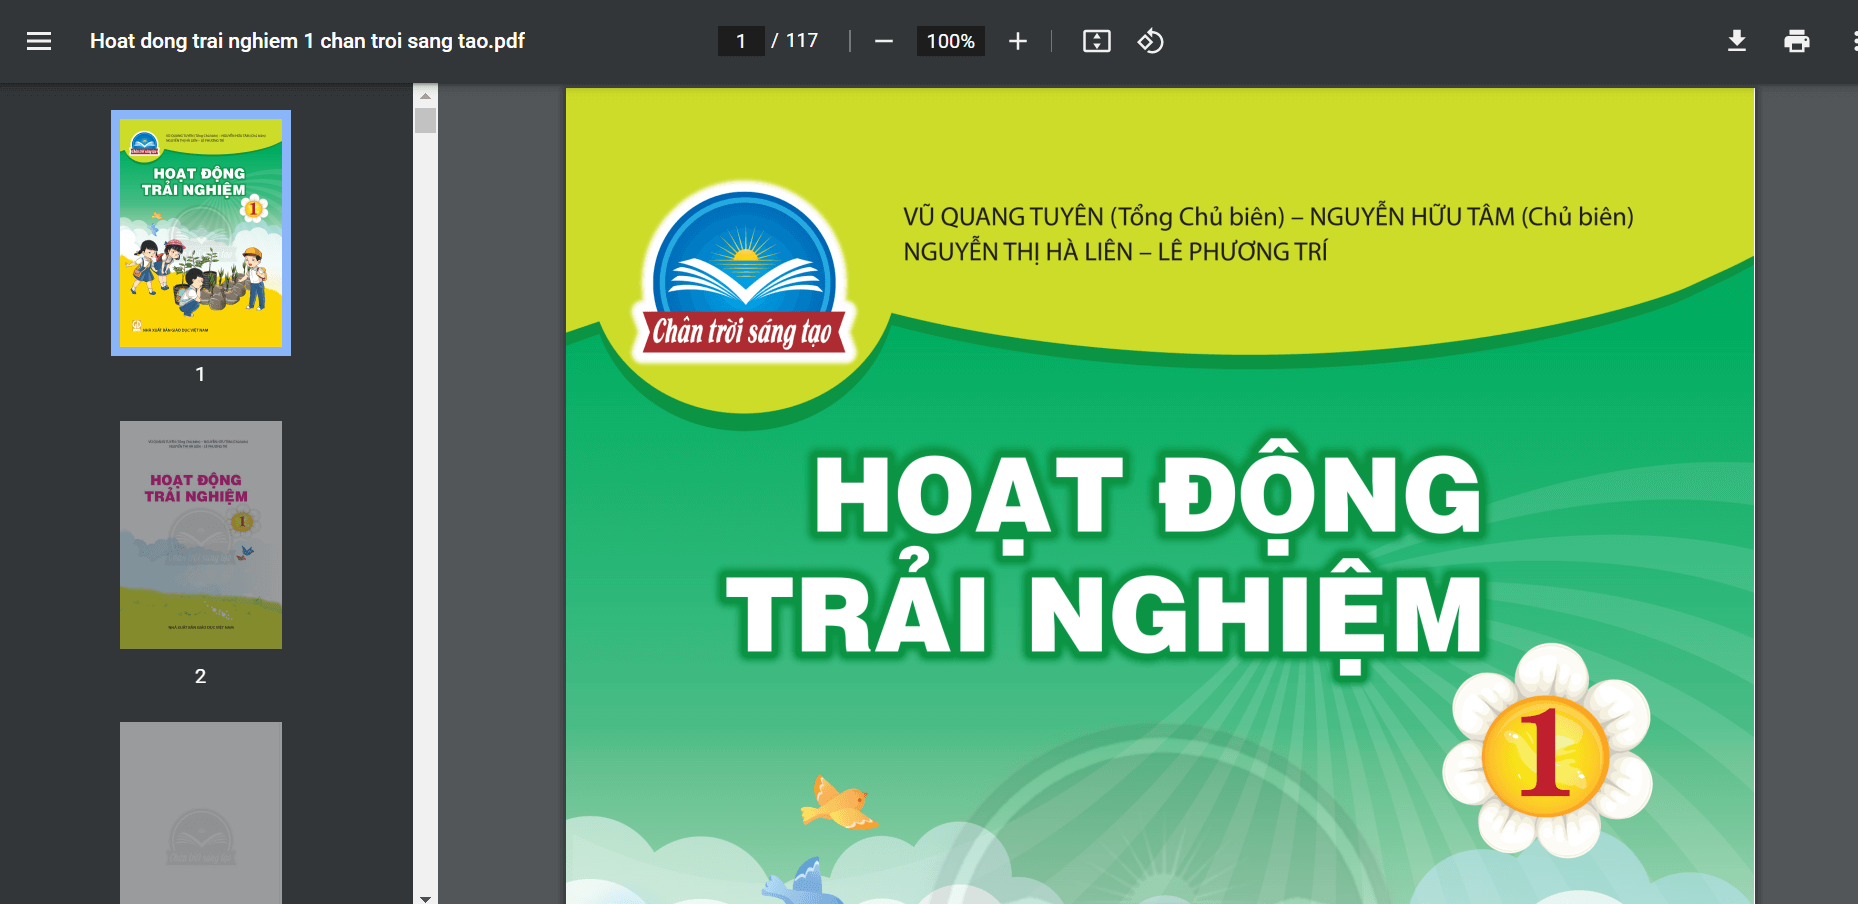Click the 'Chân trời sáng tạo' logo

[x=744, y=274]
